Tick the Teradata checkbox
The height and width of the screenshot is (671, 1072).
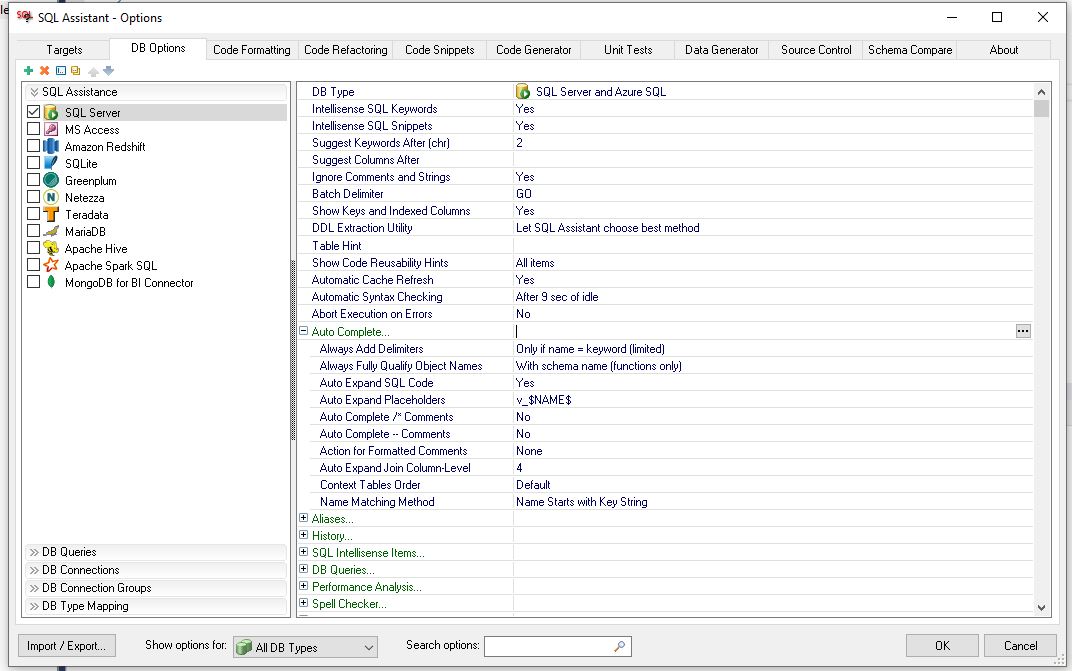(x=34, y=213)
